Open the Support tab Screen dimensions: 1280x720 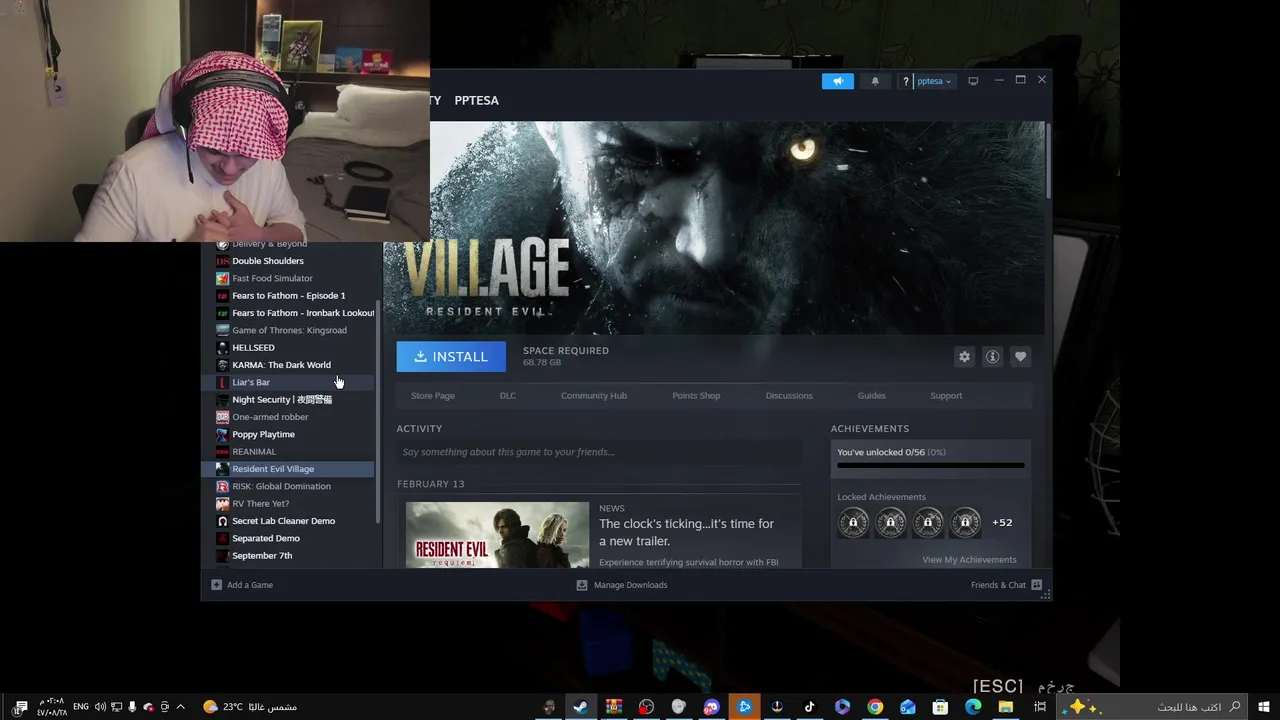tap(946, 396)
